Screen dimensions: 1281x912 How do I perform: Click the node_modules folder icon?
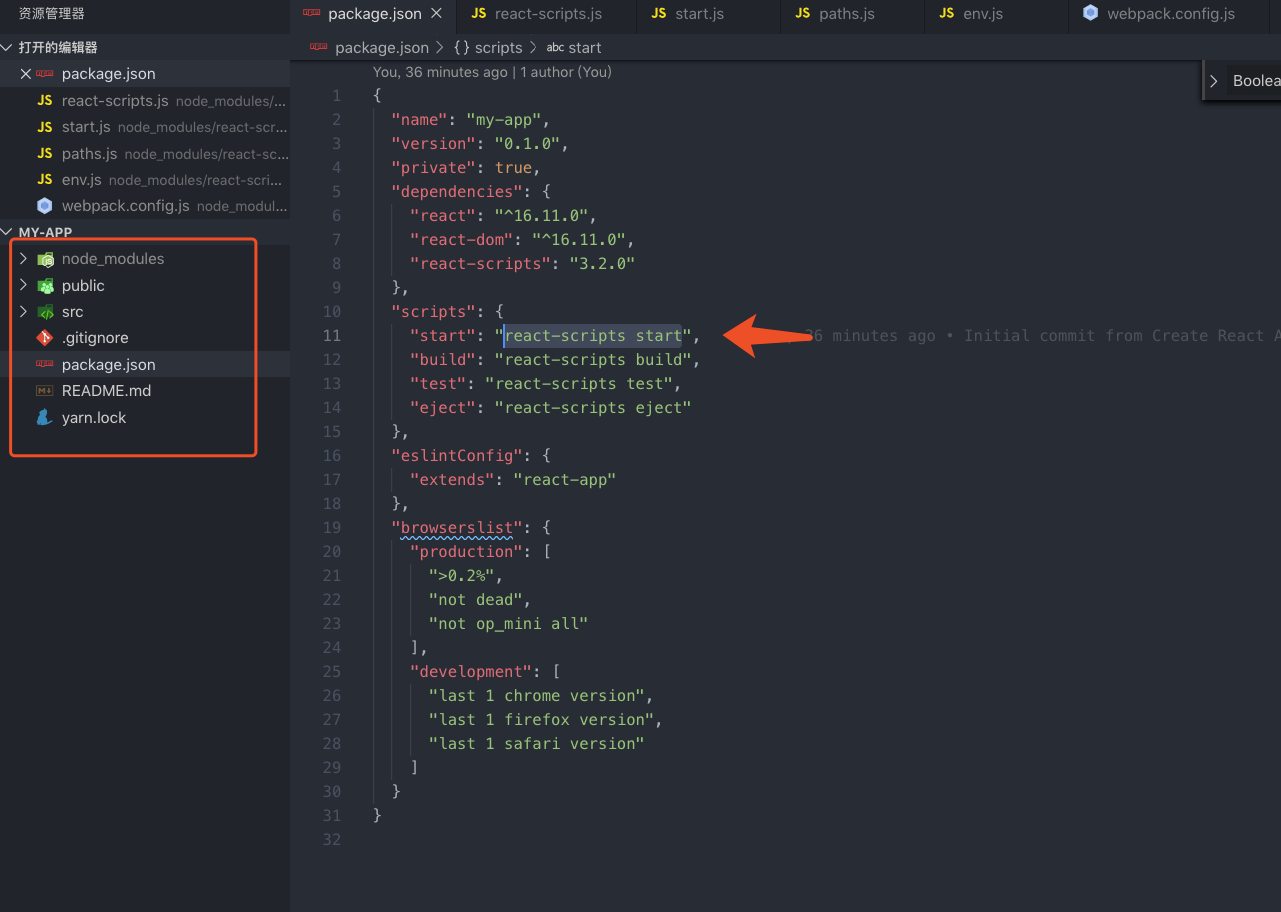(45, 259)
